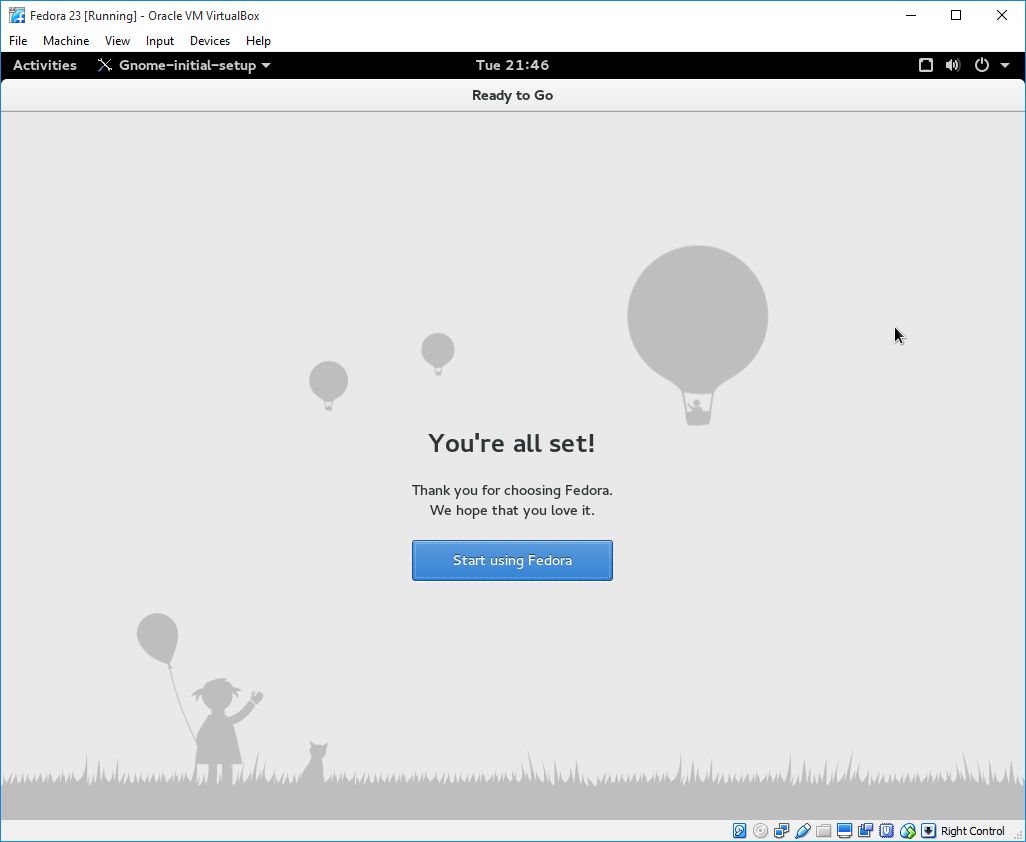Click the keyboard capture down-arrow status icon

[x=928, y=831]
